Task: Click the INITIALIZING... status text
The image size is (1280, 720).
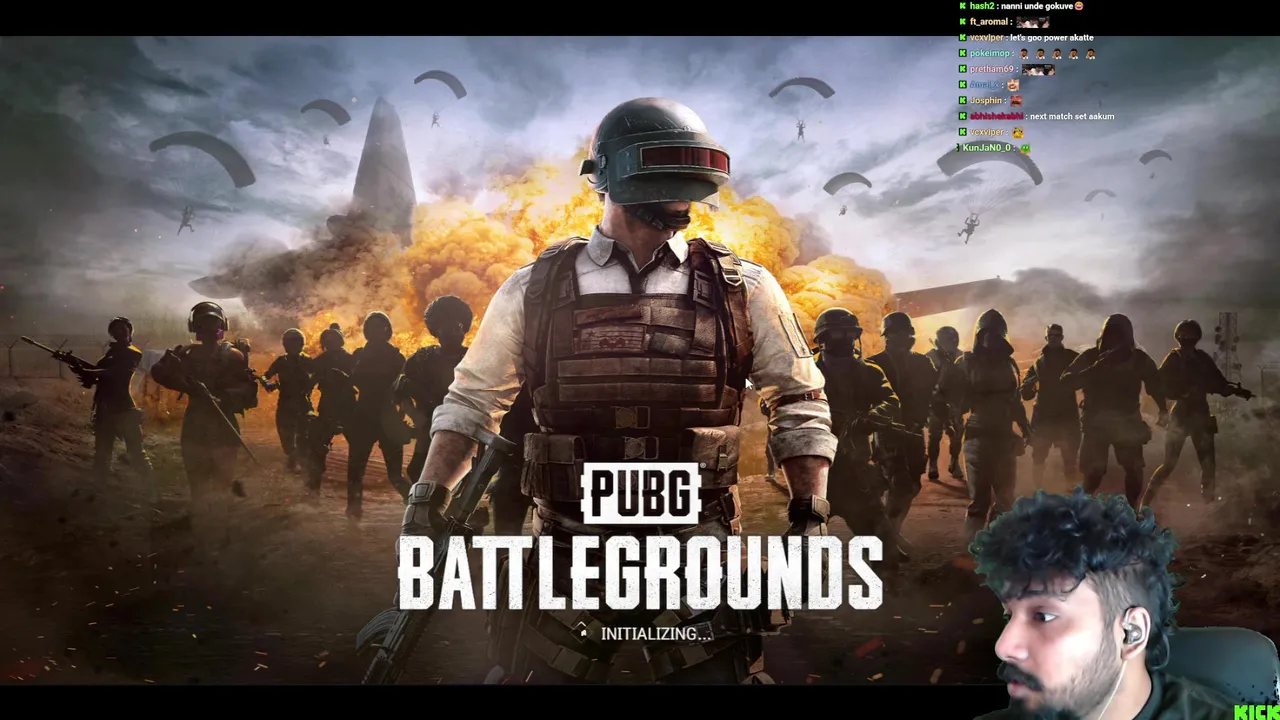Action: (656, 633)
